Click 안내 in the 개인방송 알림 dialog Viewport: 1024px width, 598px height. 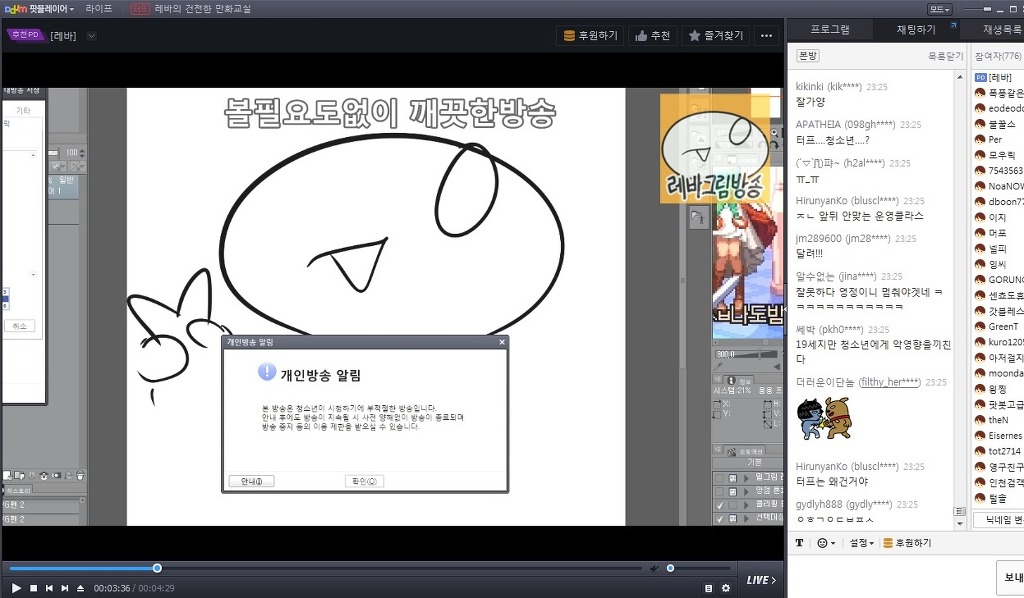pyautogui.click(x=251, y=481)
